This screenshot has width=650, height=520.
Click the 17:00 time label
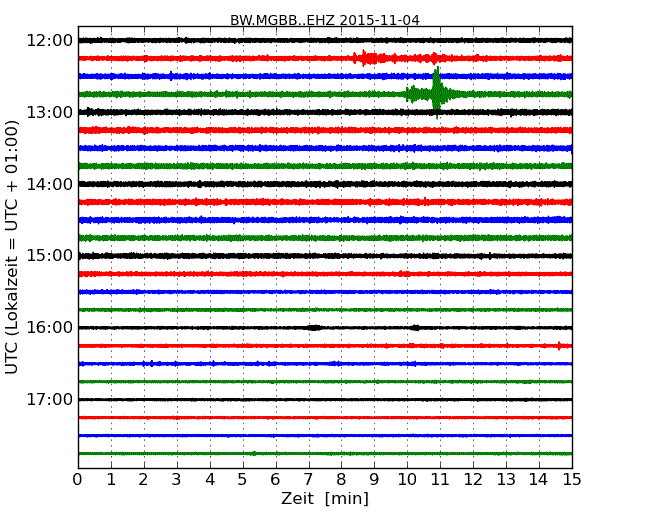tap(49, 400)
